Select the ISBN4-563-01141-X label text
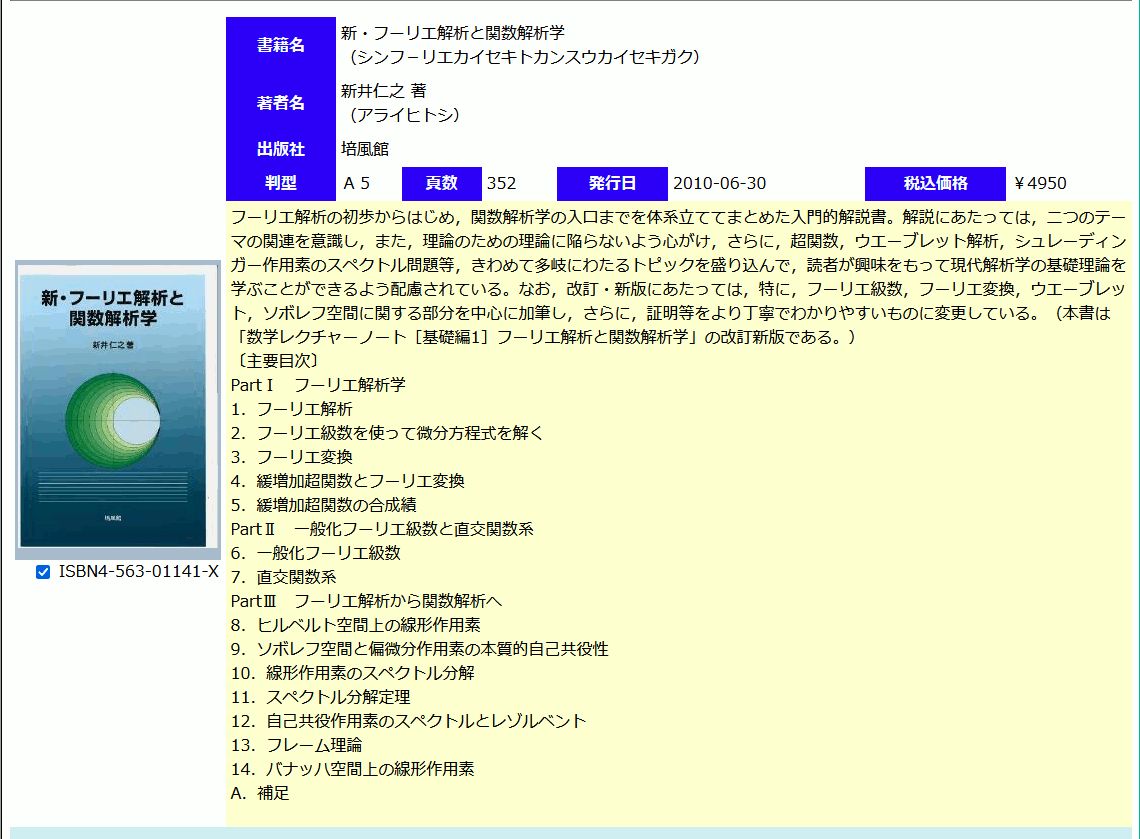 point(139,571)
